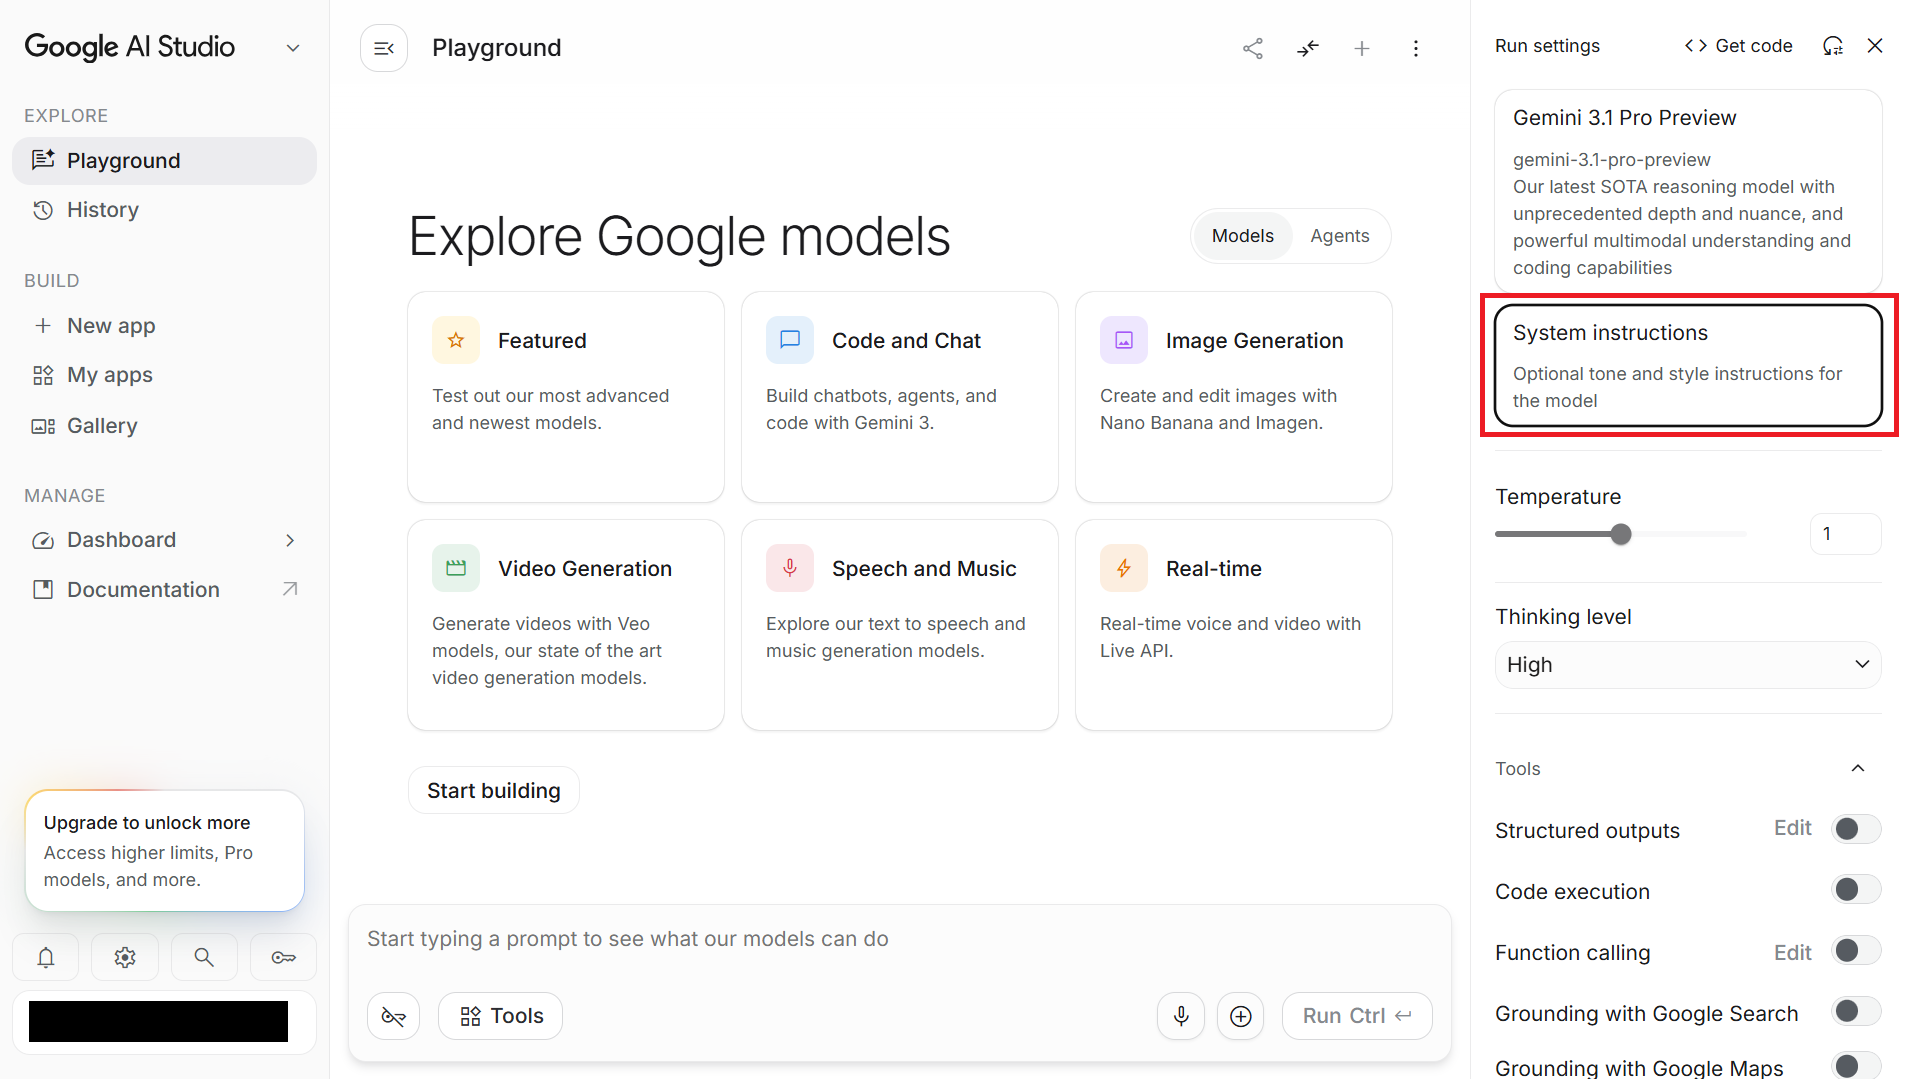
Task: Enable the Structured outputs toggle
Action: 1856,829
